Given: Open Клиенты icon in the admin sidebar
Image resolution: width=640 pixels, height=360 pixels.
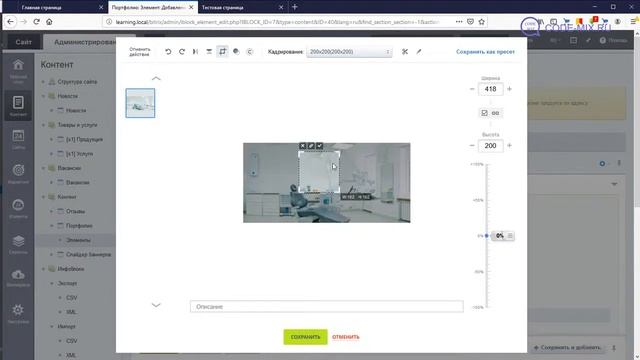Looking at the screenshot, I should [18, 208].
